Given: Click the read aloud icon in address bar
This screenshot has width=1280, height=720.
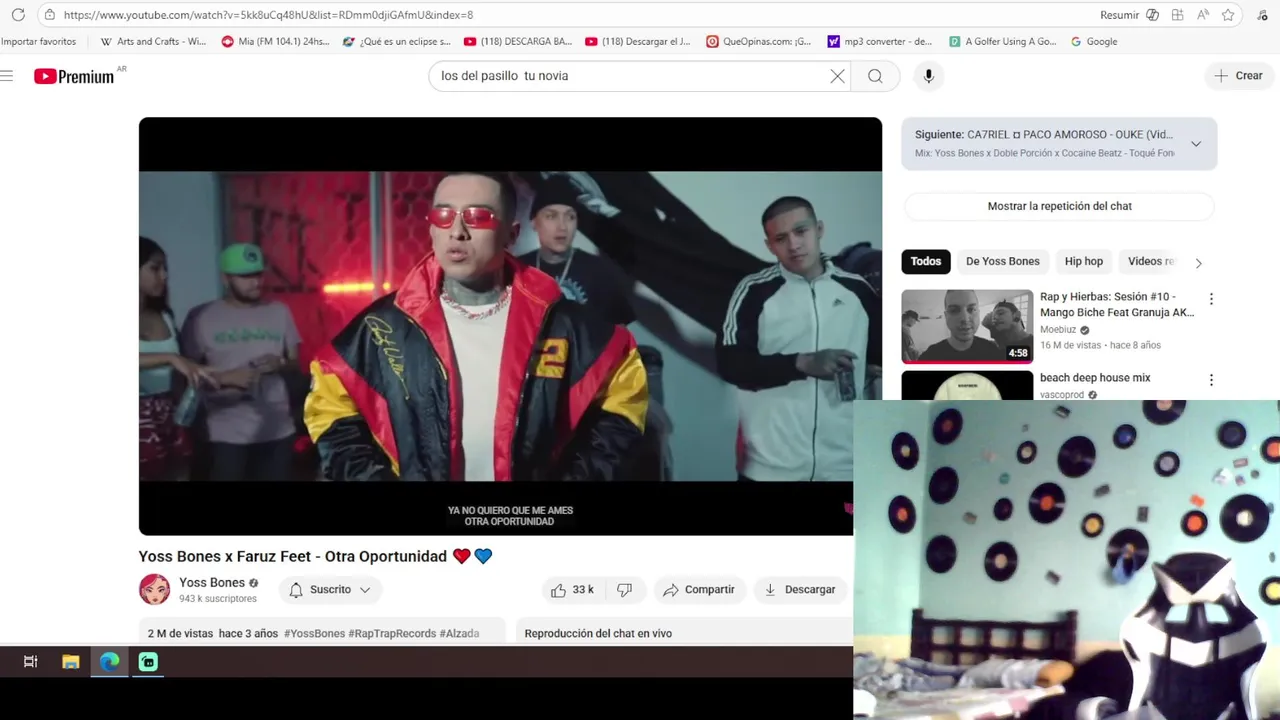Looking at the screenshot, I should (1203, 15).
